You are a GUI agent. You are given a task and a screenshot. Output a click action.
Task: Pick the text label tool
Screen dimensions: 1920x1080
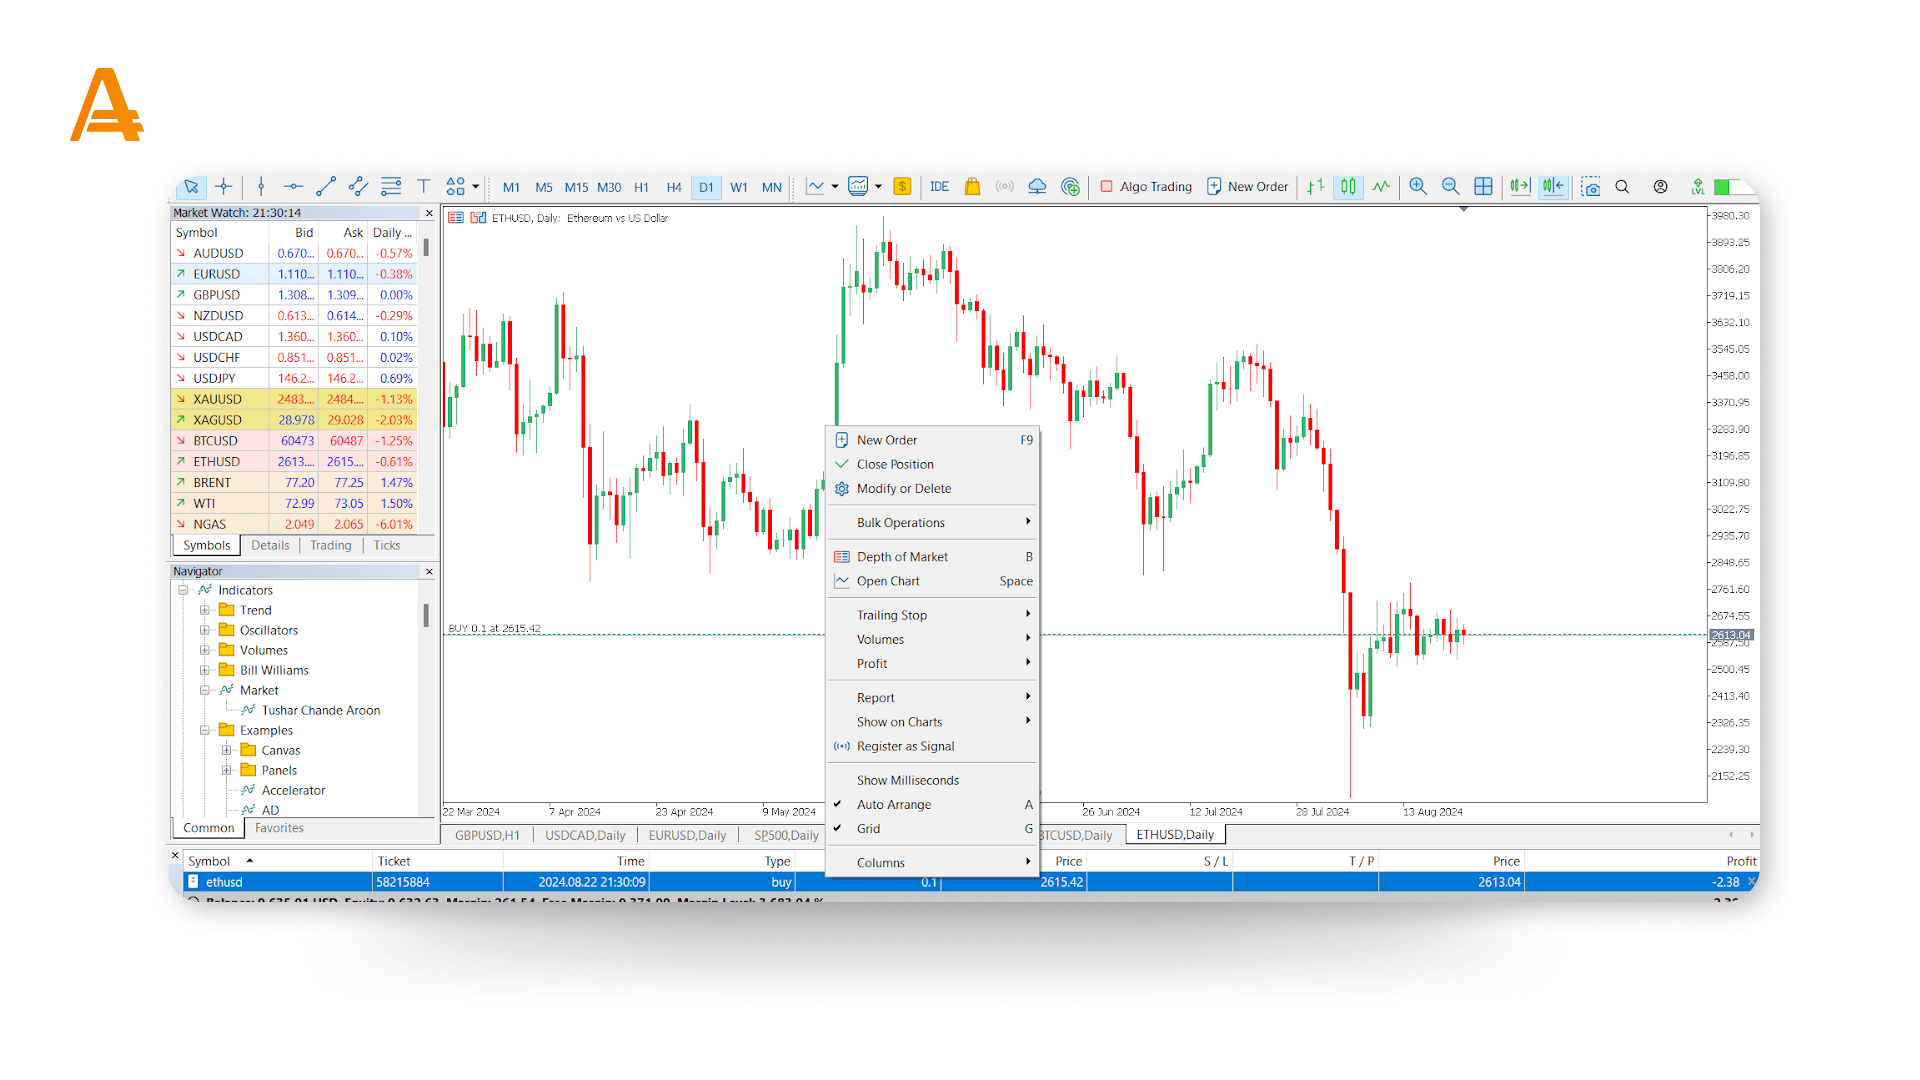(424, 187)
